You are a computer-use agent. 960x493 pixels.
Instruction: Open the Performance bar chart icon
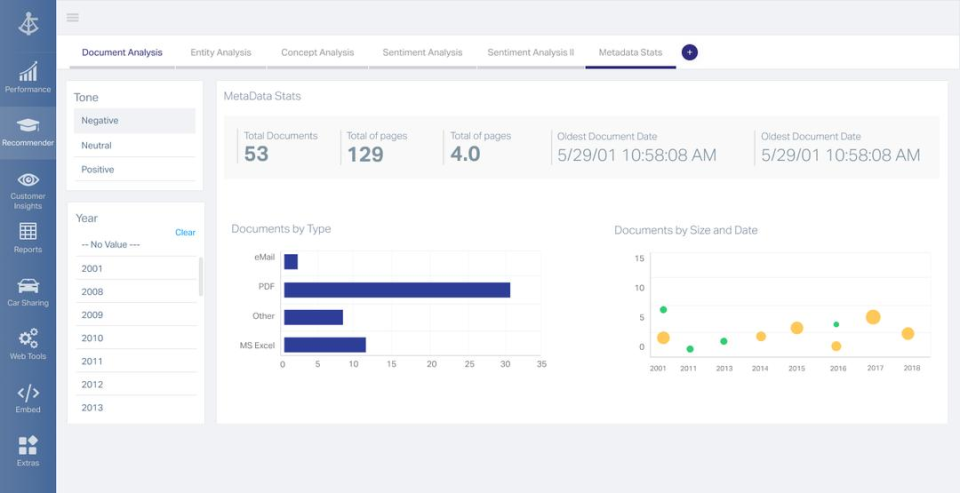pos(28,72)
